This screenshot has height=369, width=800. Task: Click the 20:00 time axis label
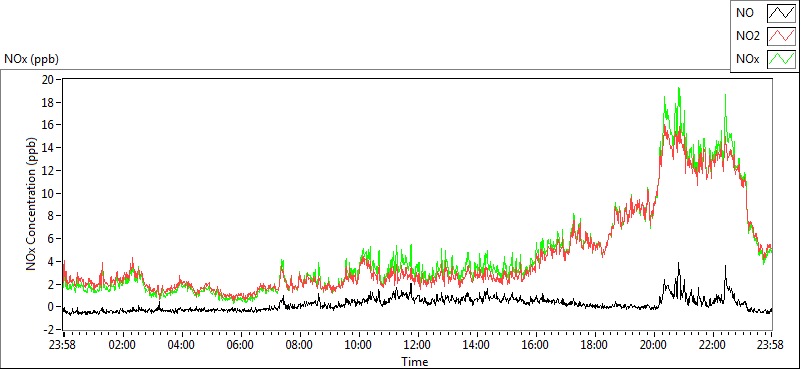coord(654,344)
